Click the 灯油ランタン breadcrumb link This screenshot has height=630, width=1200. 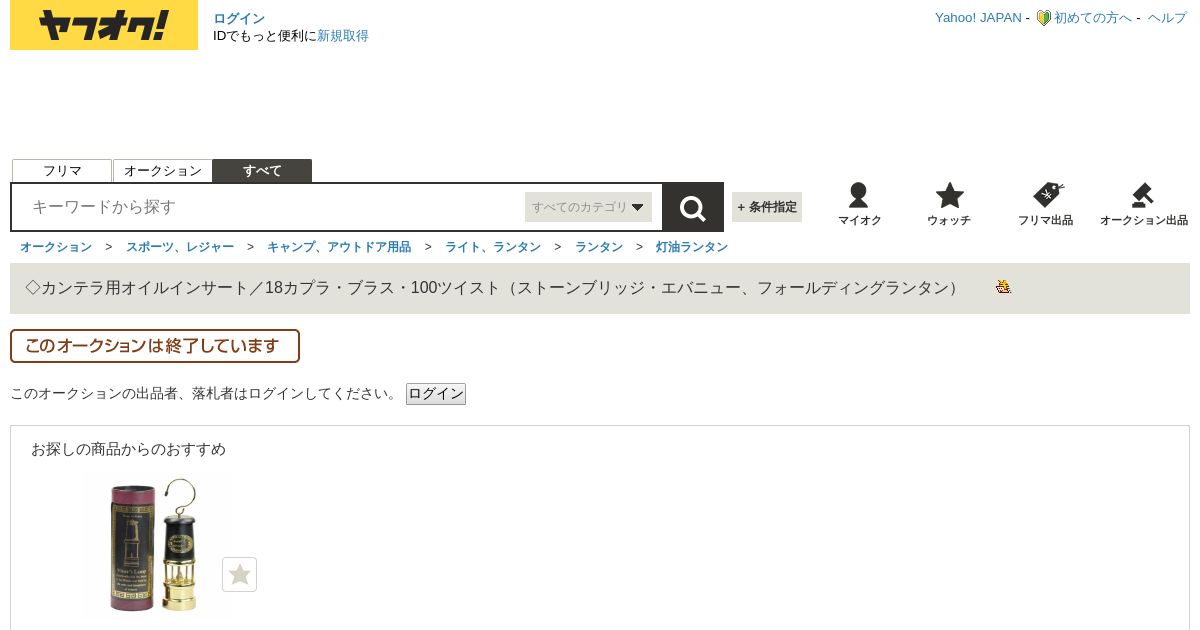tap(692, 247)
